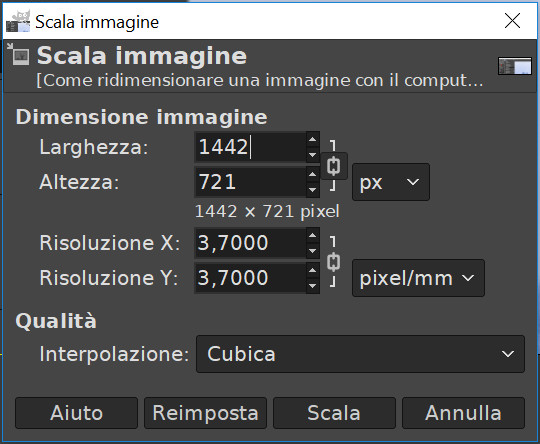Open the pixel/mm resolution unit dropdown

[x=418, y=278]
